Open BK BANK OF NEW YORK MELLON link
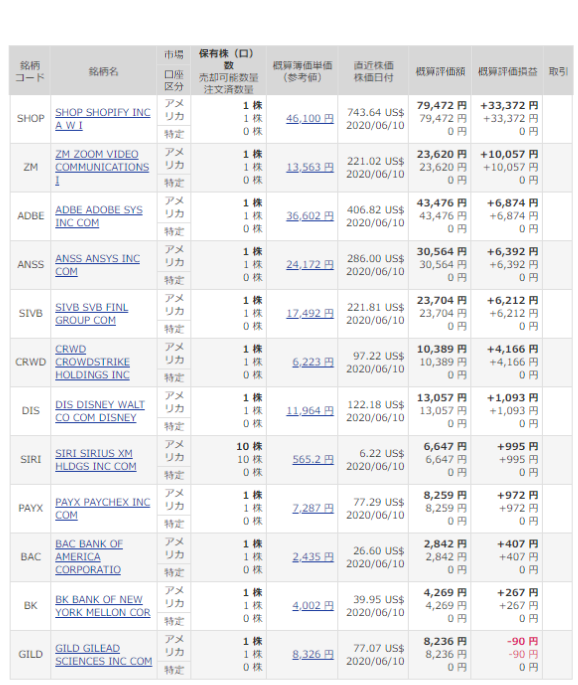 point(103,606)
